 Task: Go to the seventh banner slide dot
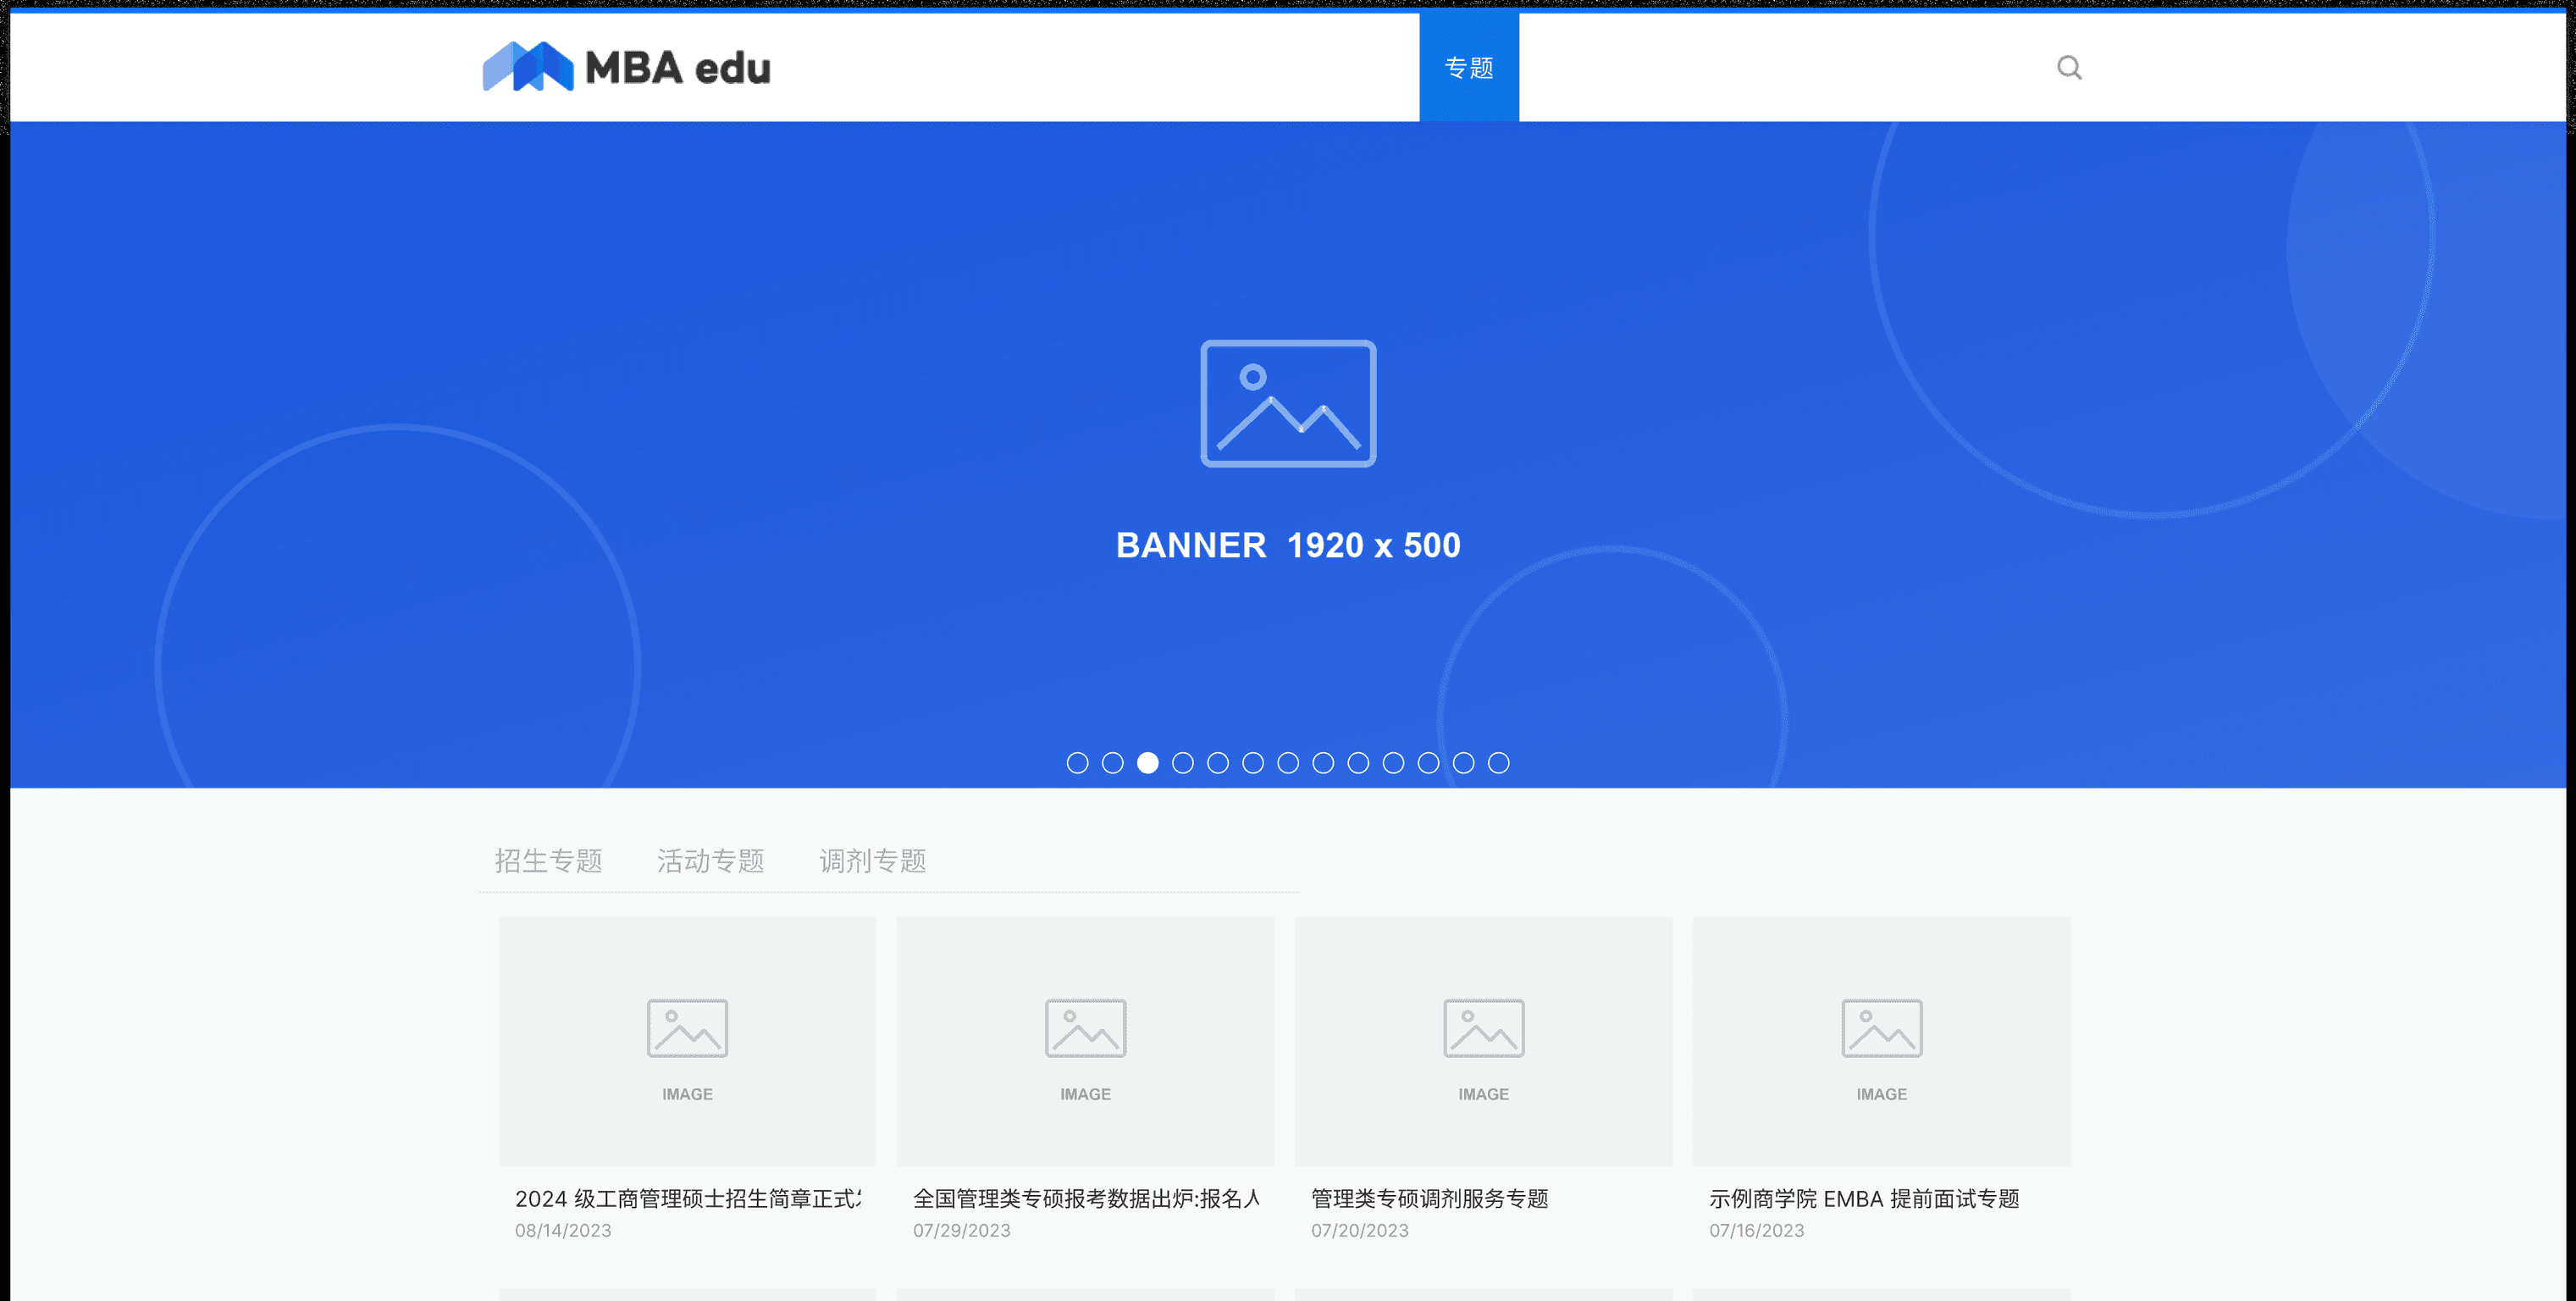click(1288, 763)
